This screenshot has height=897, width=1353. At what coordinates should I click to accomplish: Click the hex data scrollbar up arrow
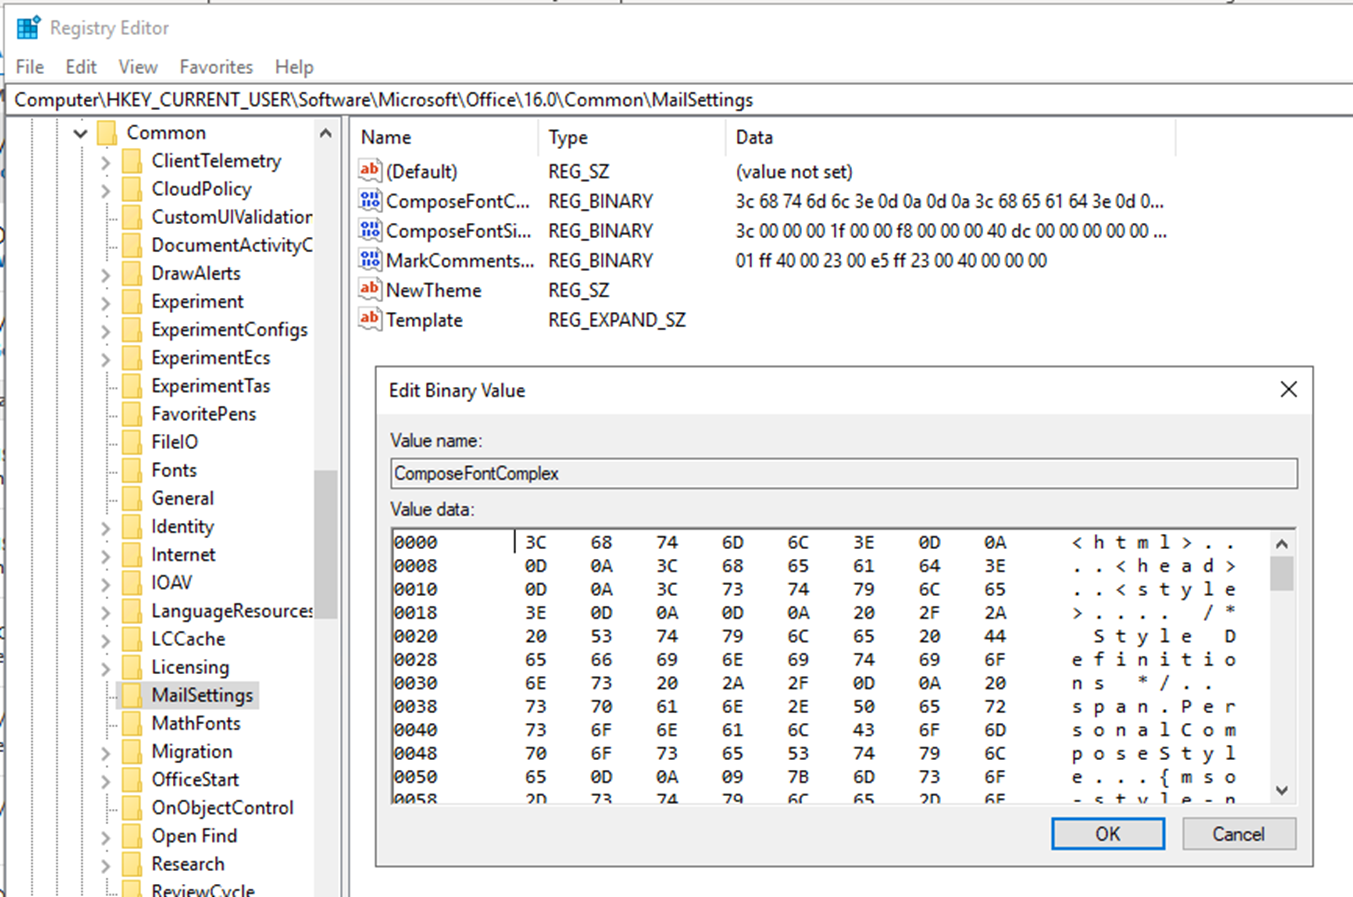click(x=1282, y=544)
